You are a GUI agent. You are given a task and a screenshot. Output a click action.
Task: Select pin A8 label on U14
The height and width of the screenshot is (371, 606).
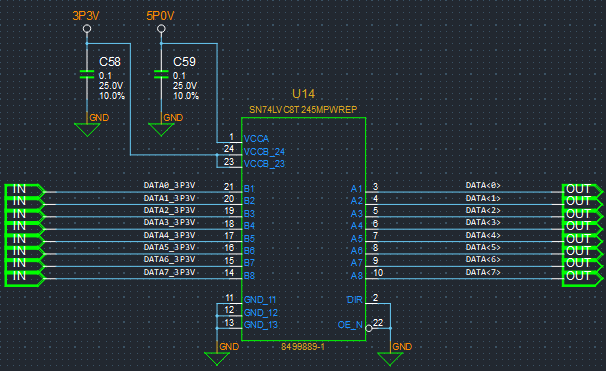356,276
